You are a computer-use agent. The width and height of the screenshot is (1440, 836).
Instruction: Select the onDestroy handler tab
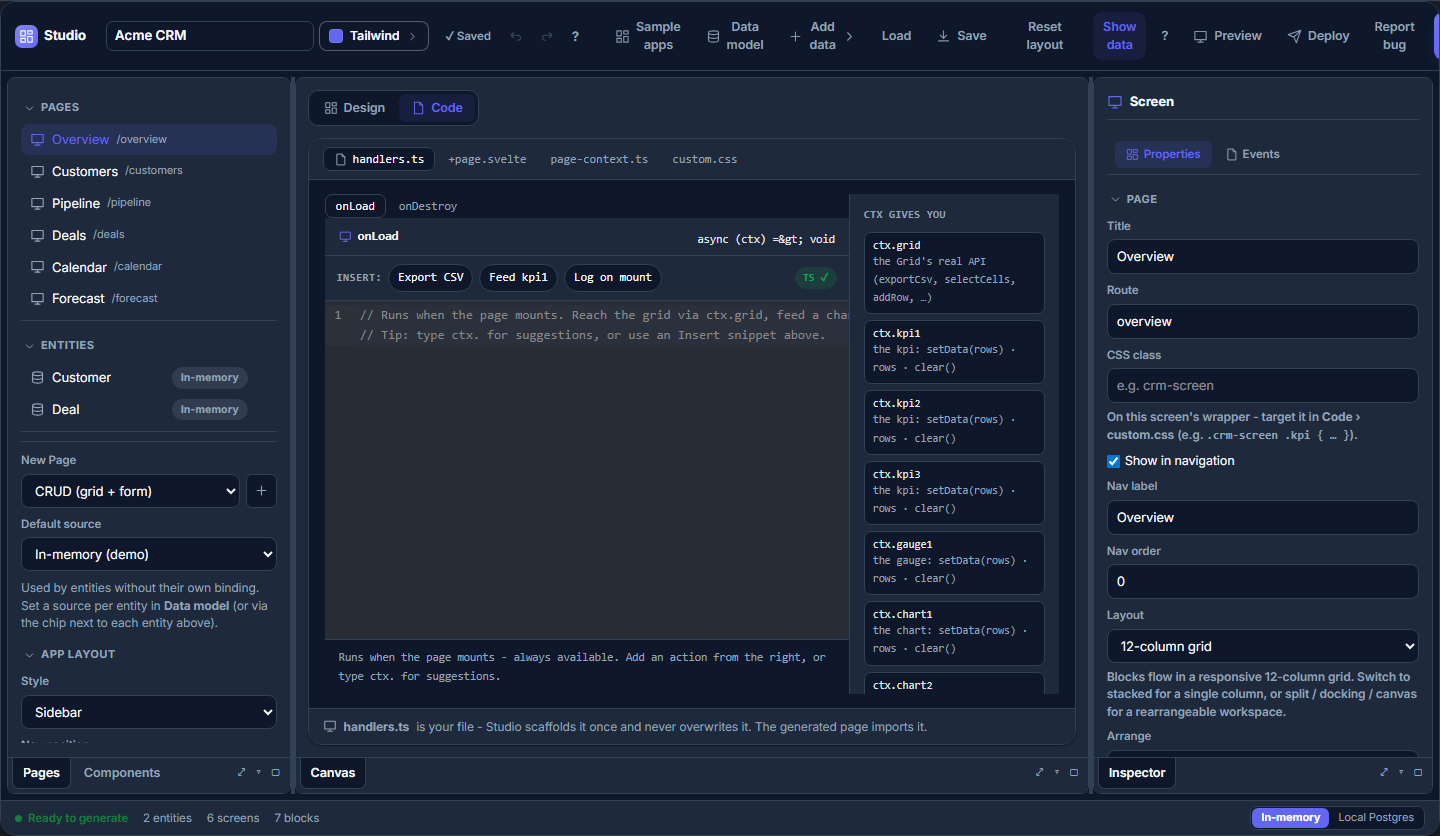[428, 206]
